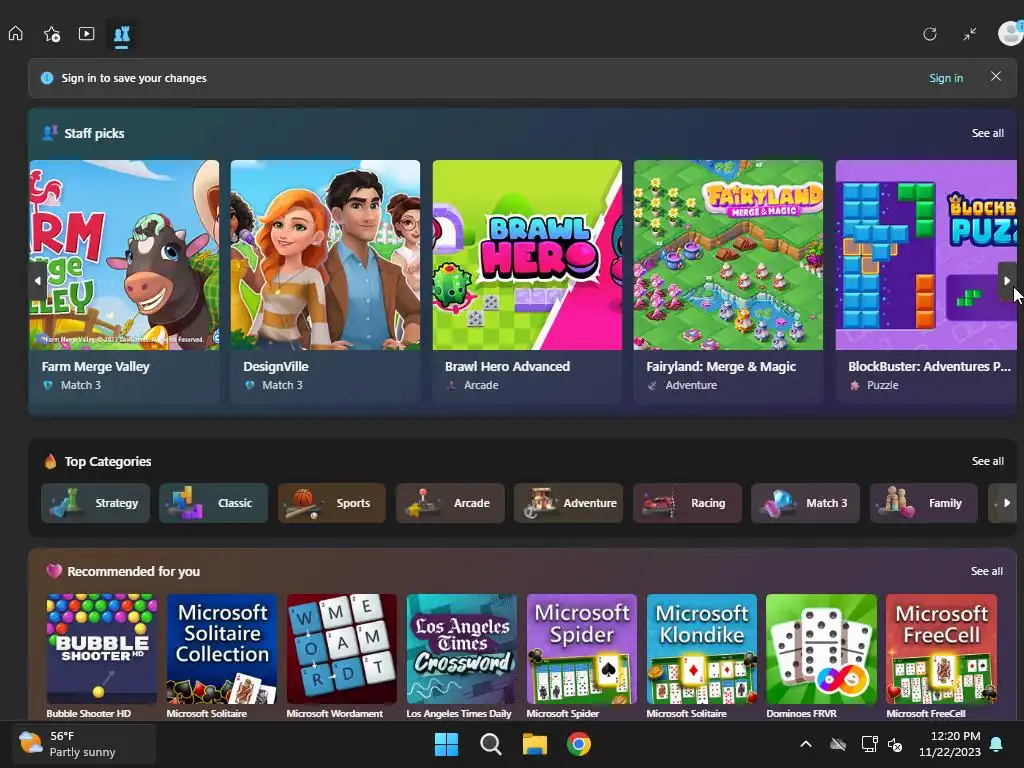Open File Explorer from taskbar
Viewport: 1024px width, 768px height.
(x=534, y=744)
